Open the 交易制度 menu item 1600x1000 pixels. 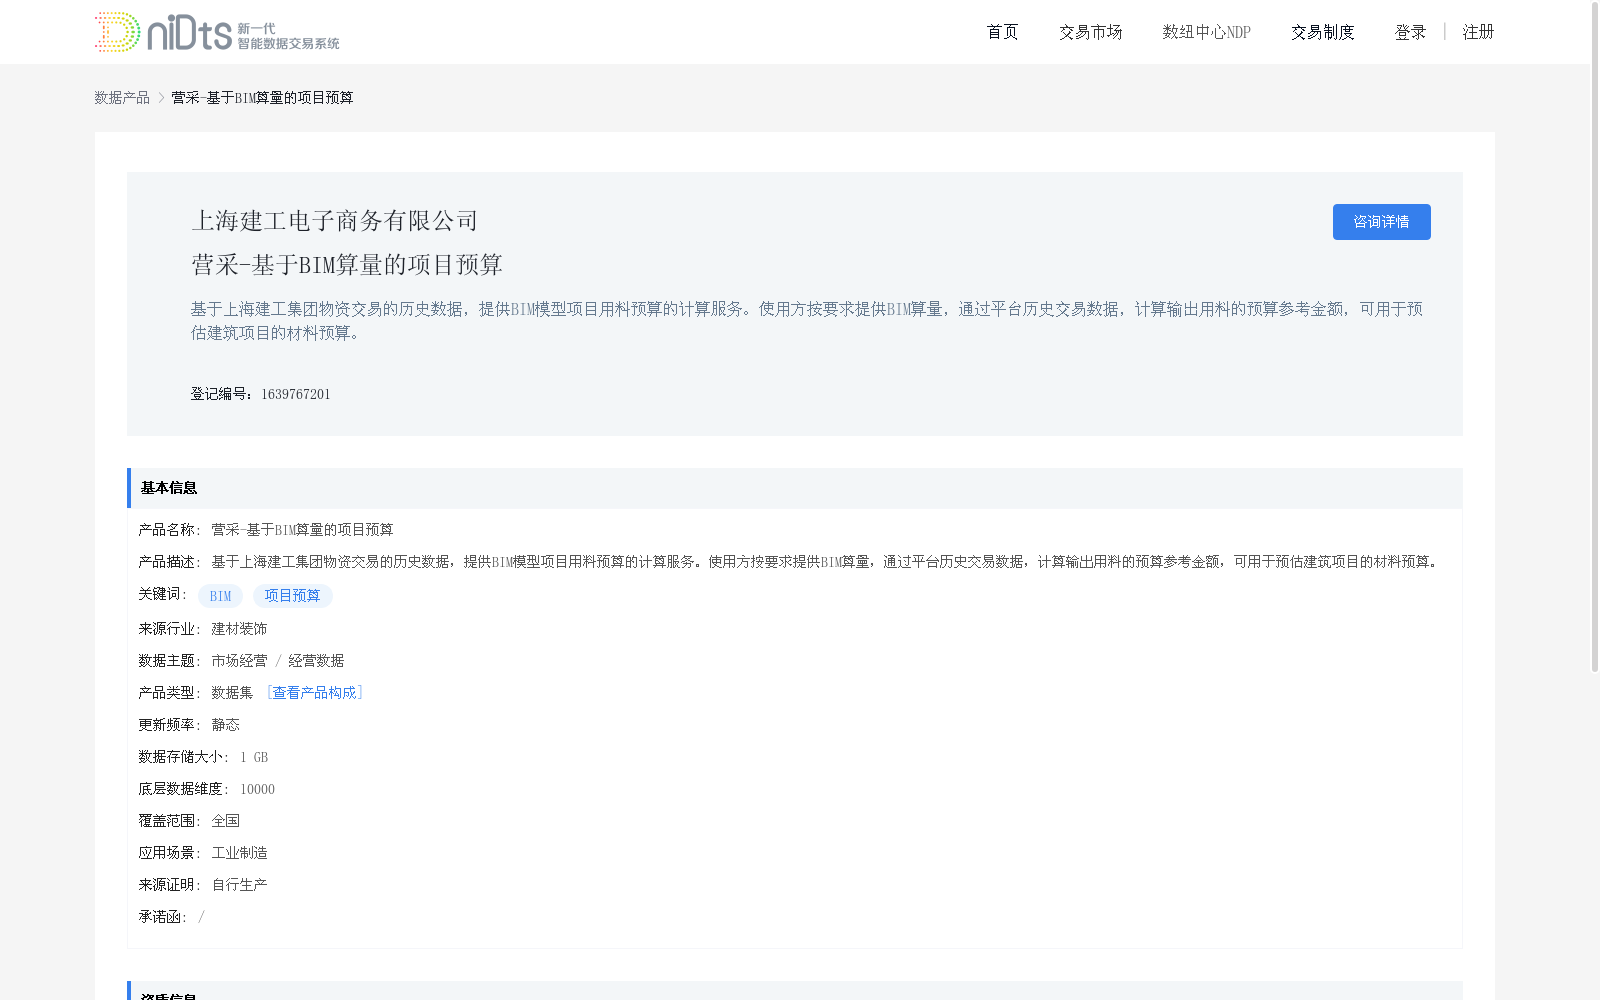point(1322,32)
